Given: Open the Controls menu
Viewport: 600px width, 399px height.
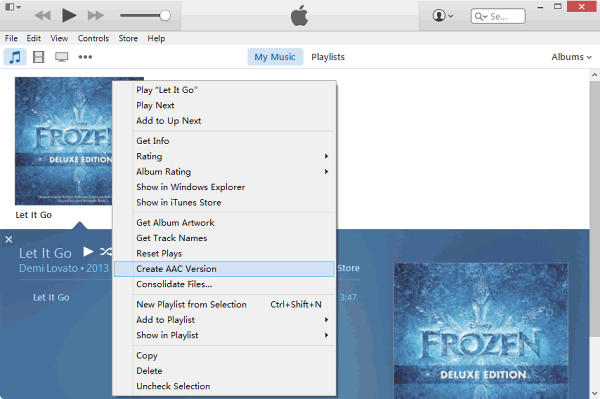Looking at the screenshot, I should click(93, 38).
